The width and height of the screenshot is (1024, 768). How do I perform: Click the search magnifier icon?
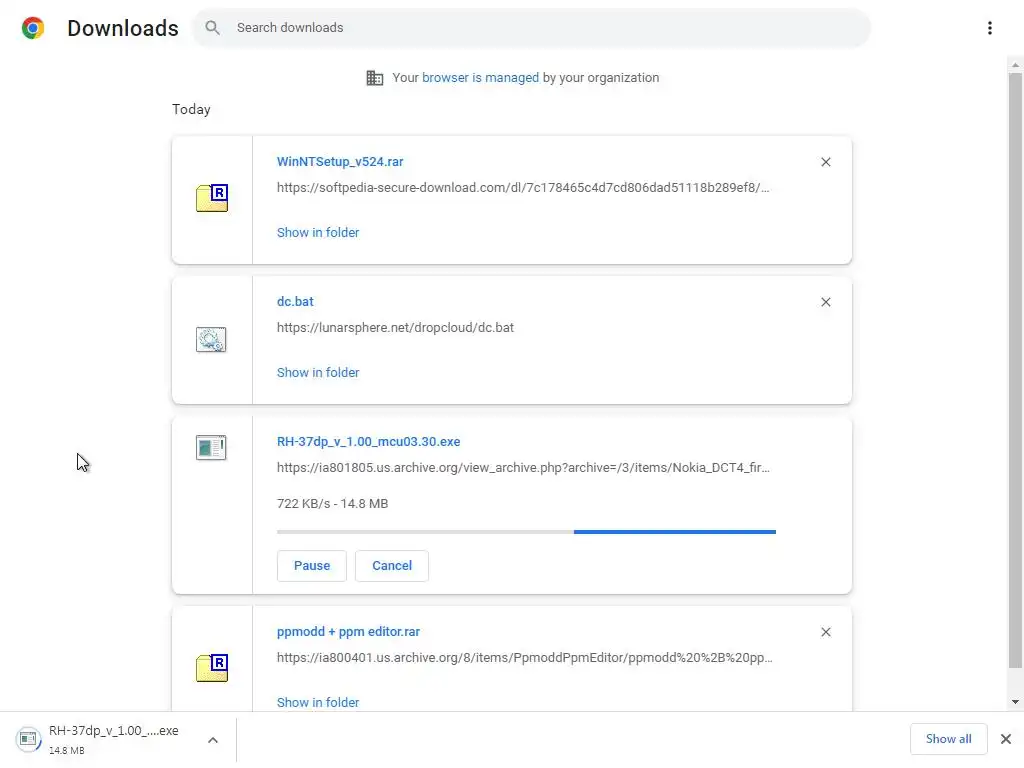pyautogui.click(x=212, y=28)
